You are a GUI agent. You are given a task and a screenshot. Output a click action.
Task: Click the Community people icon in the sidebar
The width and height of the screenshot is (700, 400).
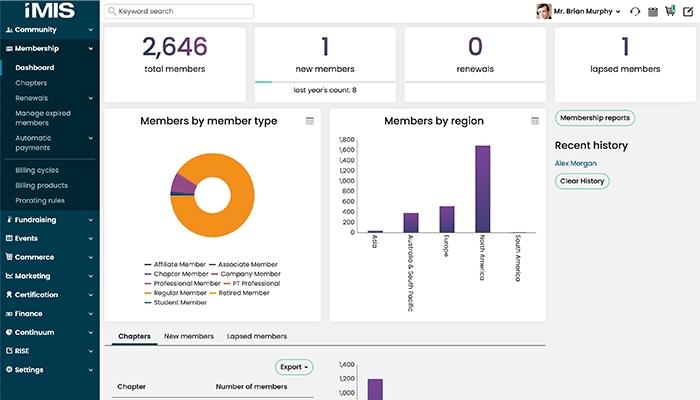coord(9,30)
